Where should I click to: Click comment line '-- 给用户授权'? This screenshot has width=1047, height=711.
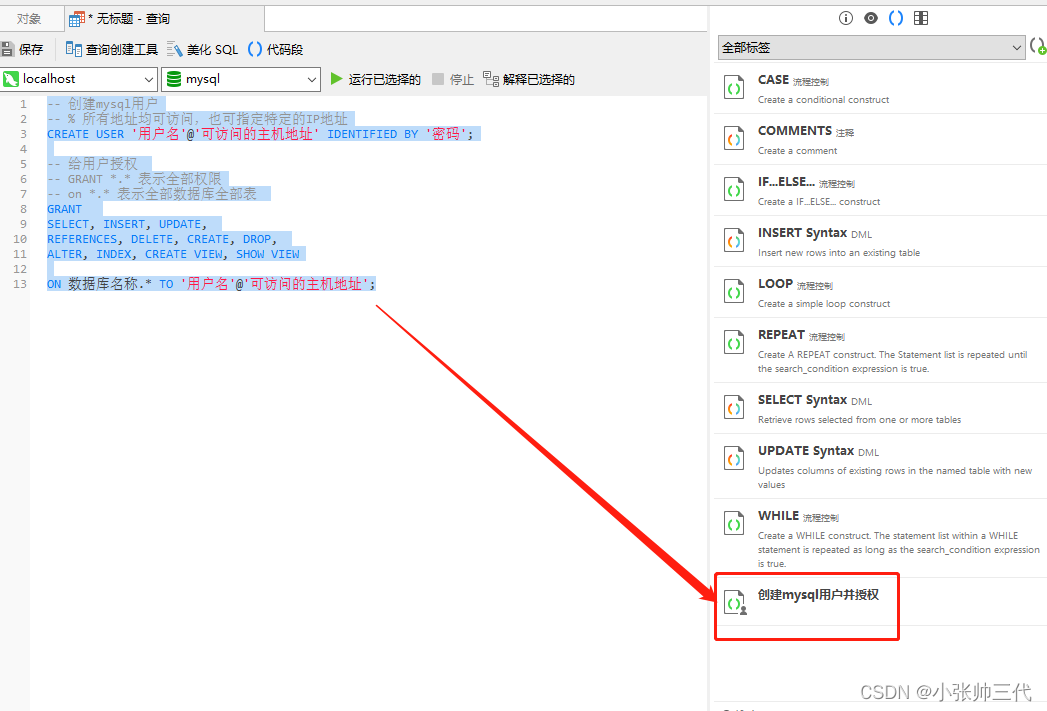[92, 164]
